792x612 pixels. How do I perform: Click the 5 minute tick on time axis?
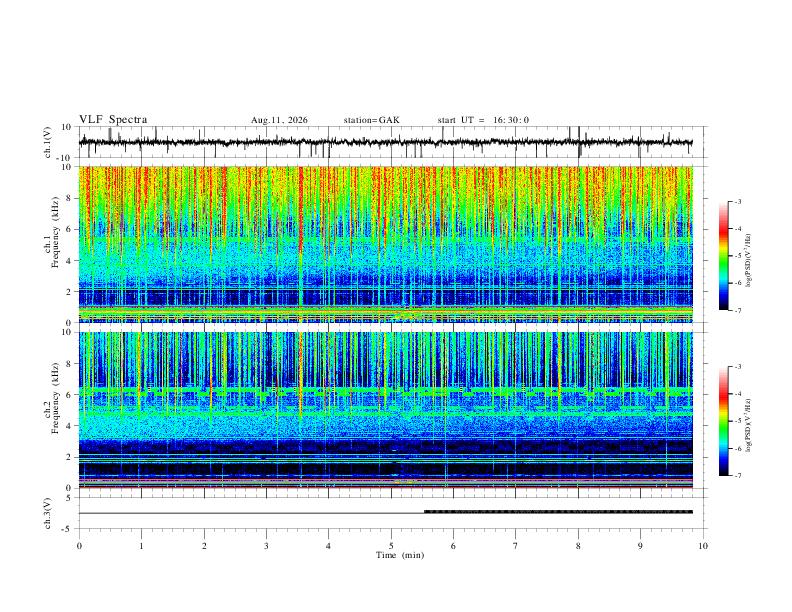(x=391, y=546)
